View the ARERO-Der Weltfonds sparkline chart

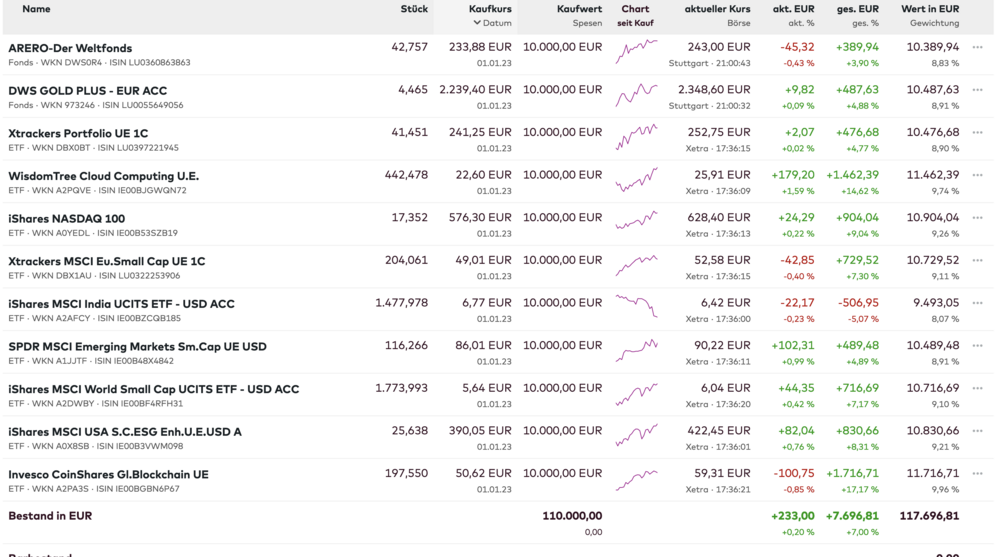click(636, 52)
